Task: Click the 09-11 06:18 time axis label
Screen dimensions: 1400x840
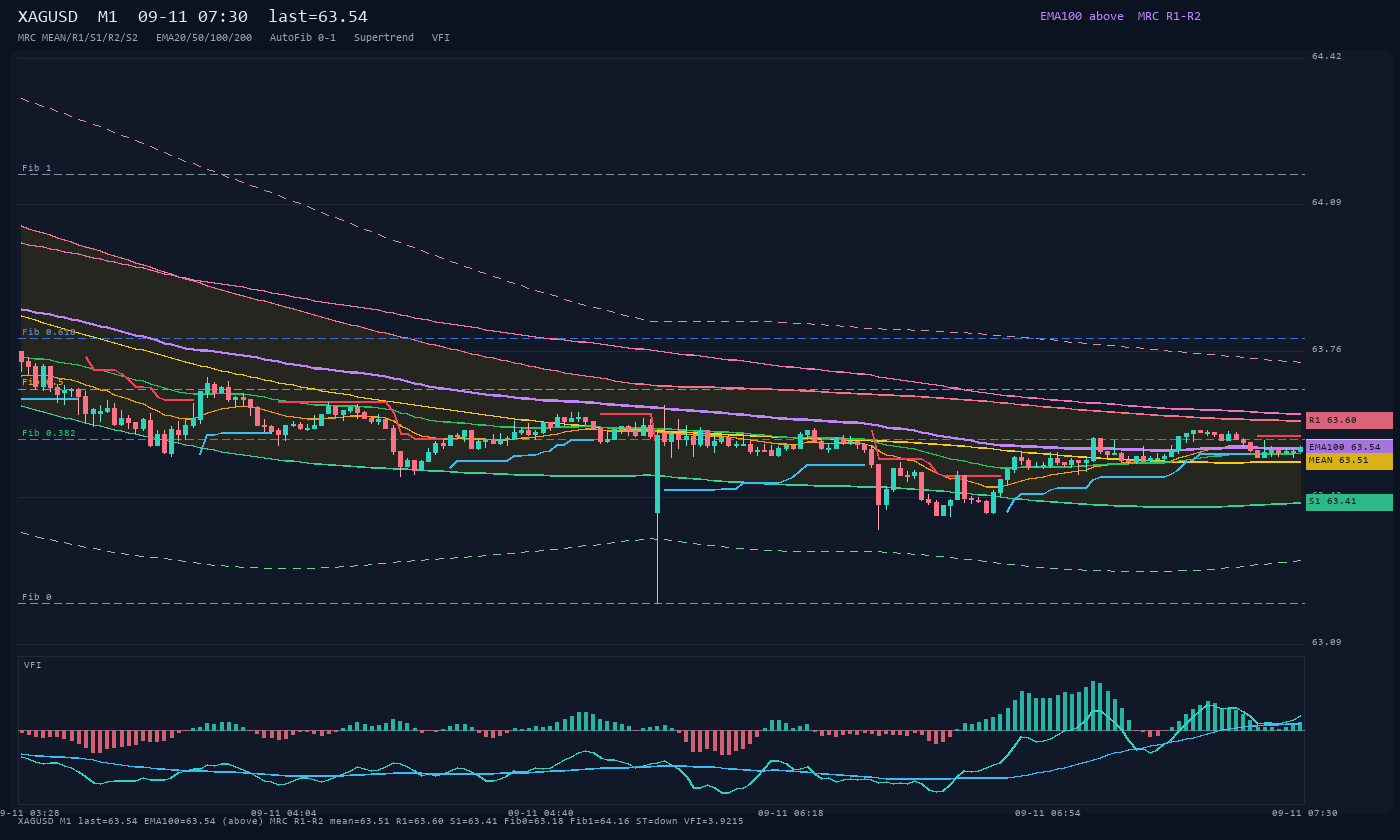Action: tap(791, 813)
